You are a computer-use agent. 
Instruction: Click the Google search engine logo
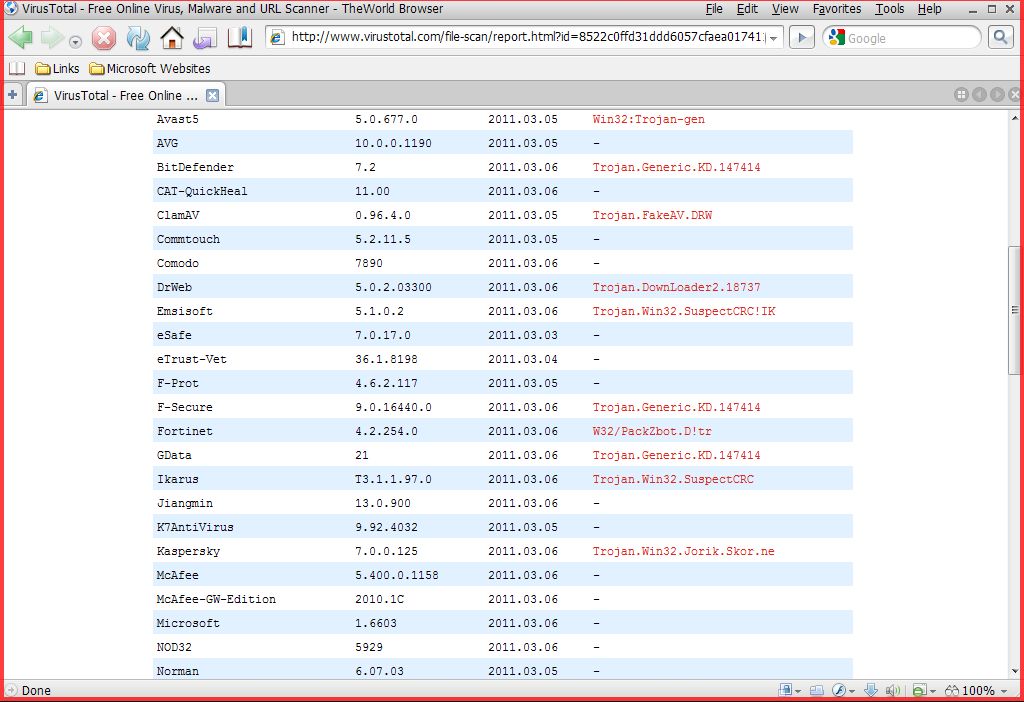(x=837, y=37)
